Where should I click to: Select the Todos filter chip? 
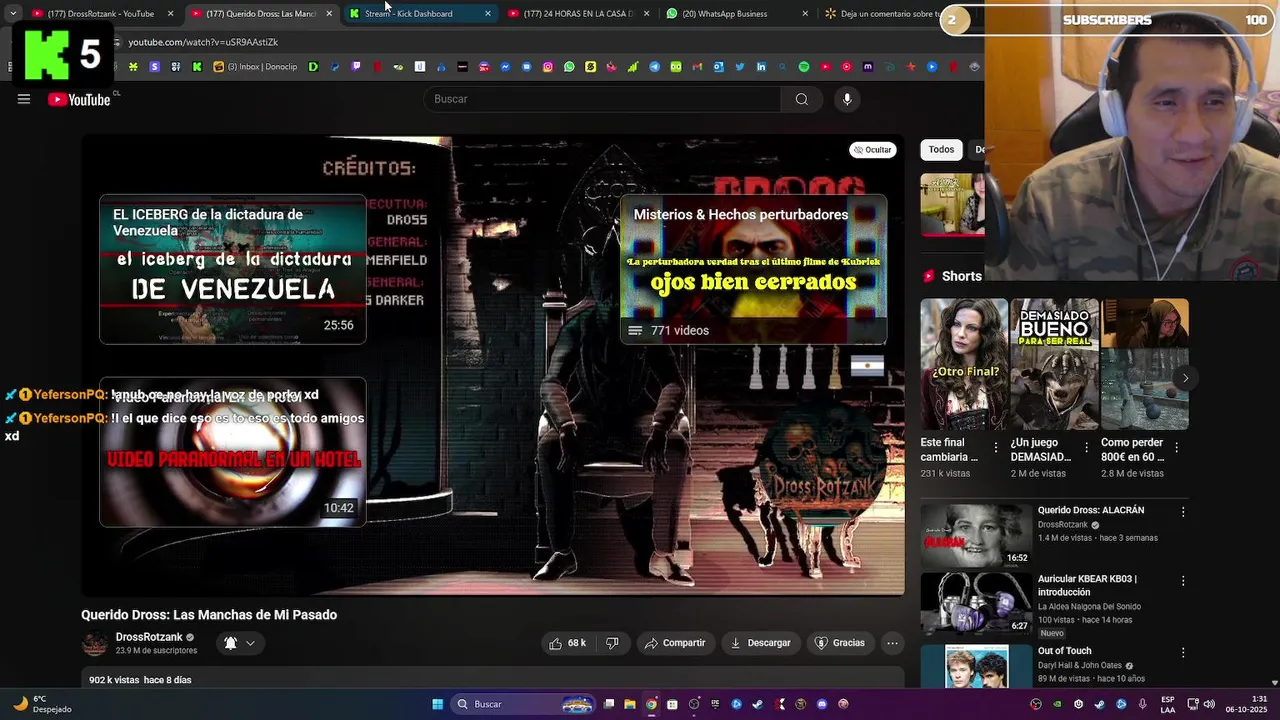pos(941,150)
